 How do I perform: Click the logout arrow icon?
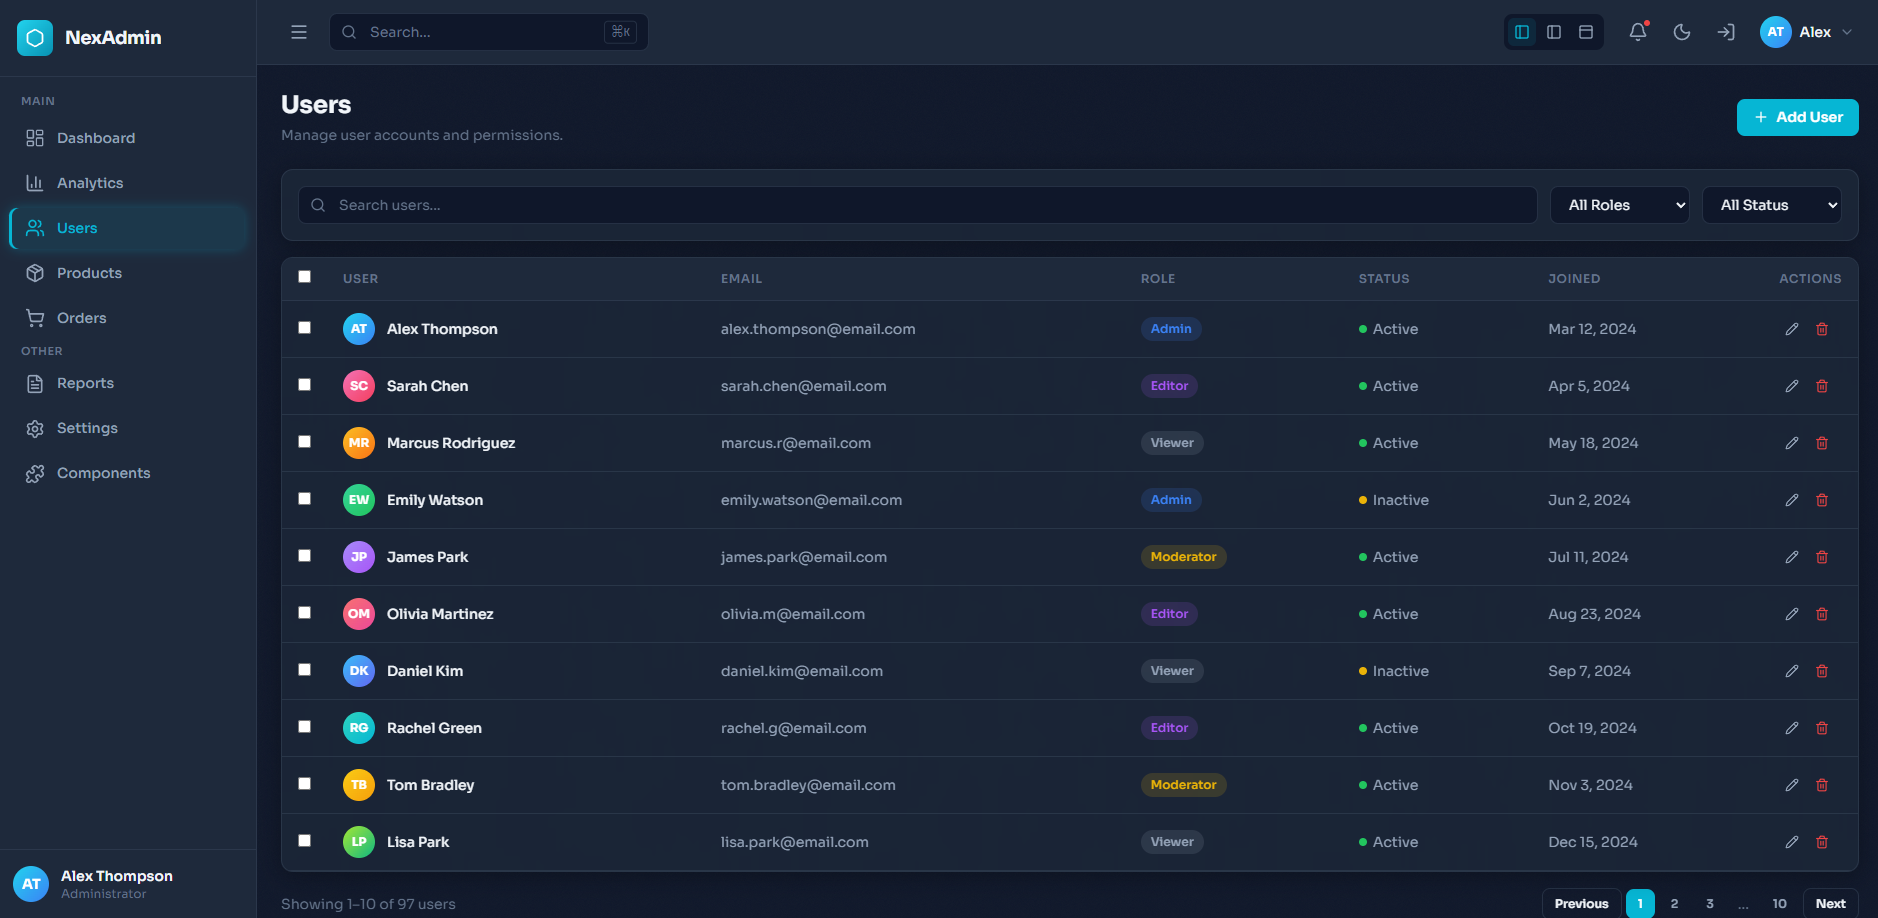pos(1726,32)
